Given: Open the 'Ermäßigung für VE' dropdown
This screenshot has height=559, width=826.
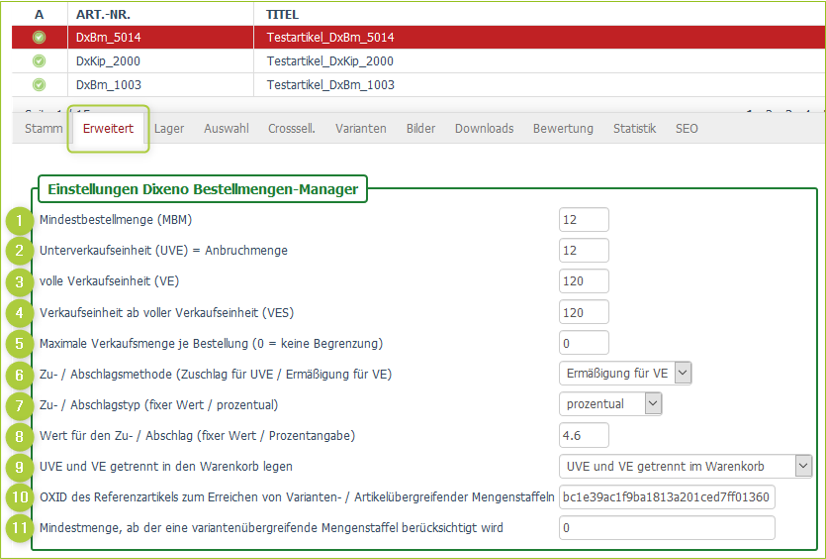Looking at the screenshot, I should (x=625, y=373).
